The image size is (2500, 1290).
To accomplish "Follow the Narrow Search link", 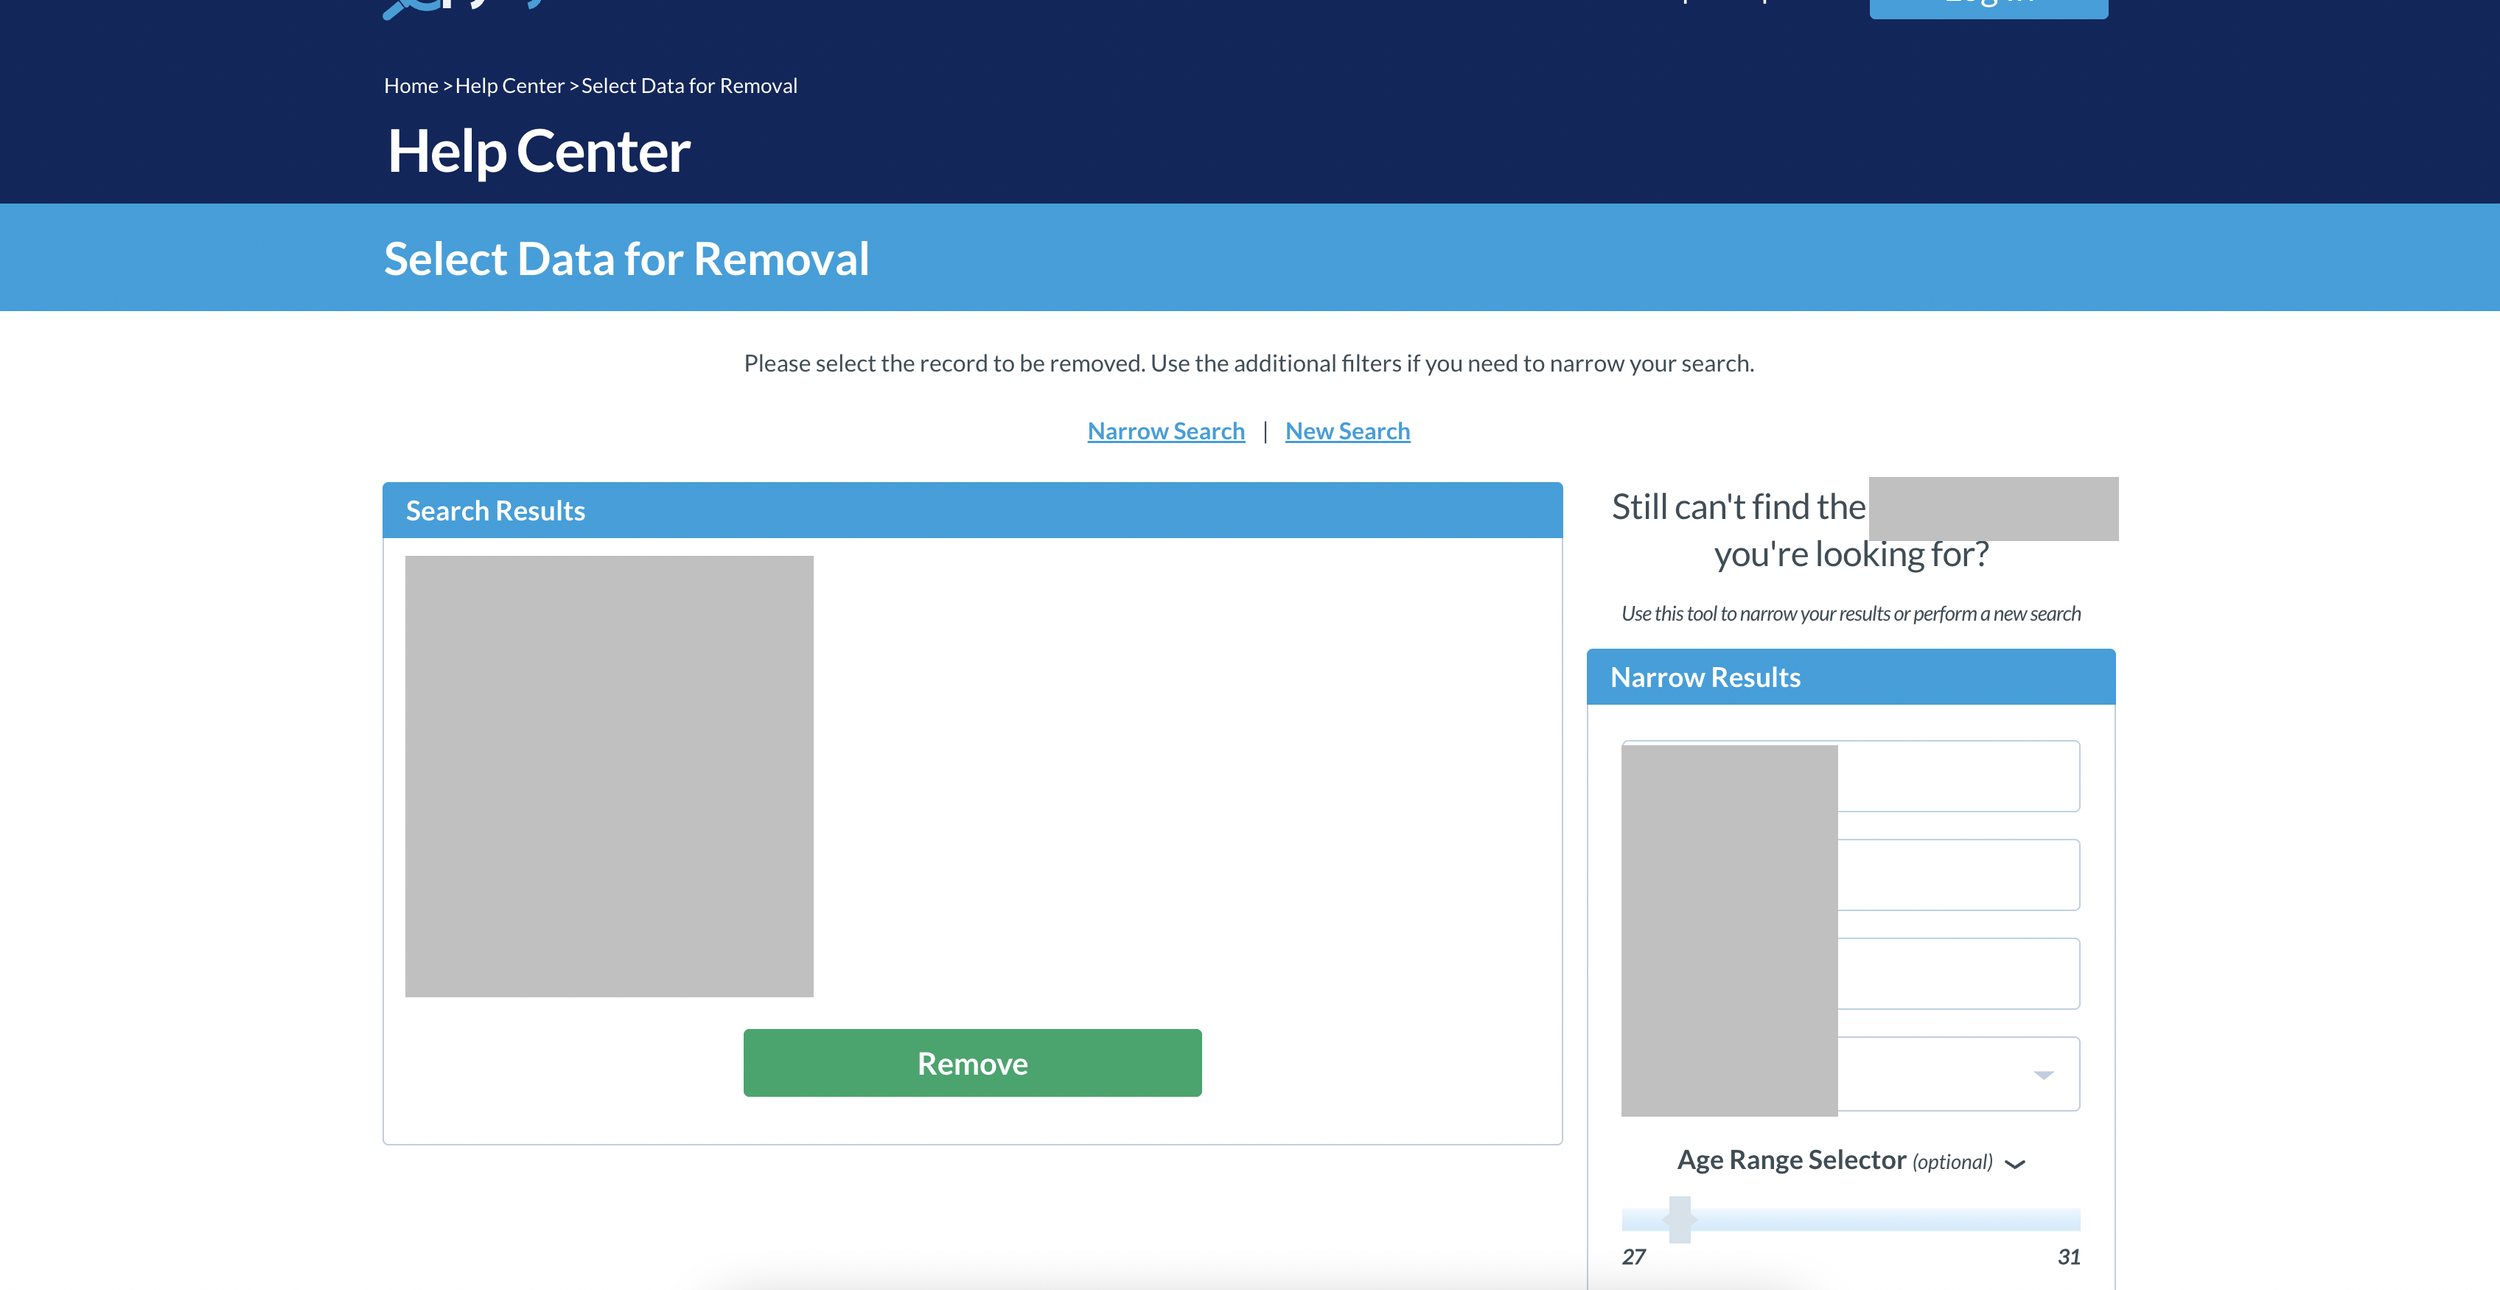I will click(x=1165, y=431).
